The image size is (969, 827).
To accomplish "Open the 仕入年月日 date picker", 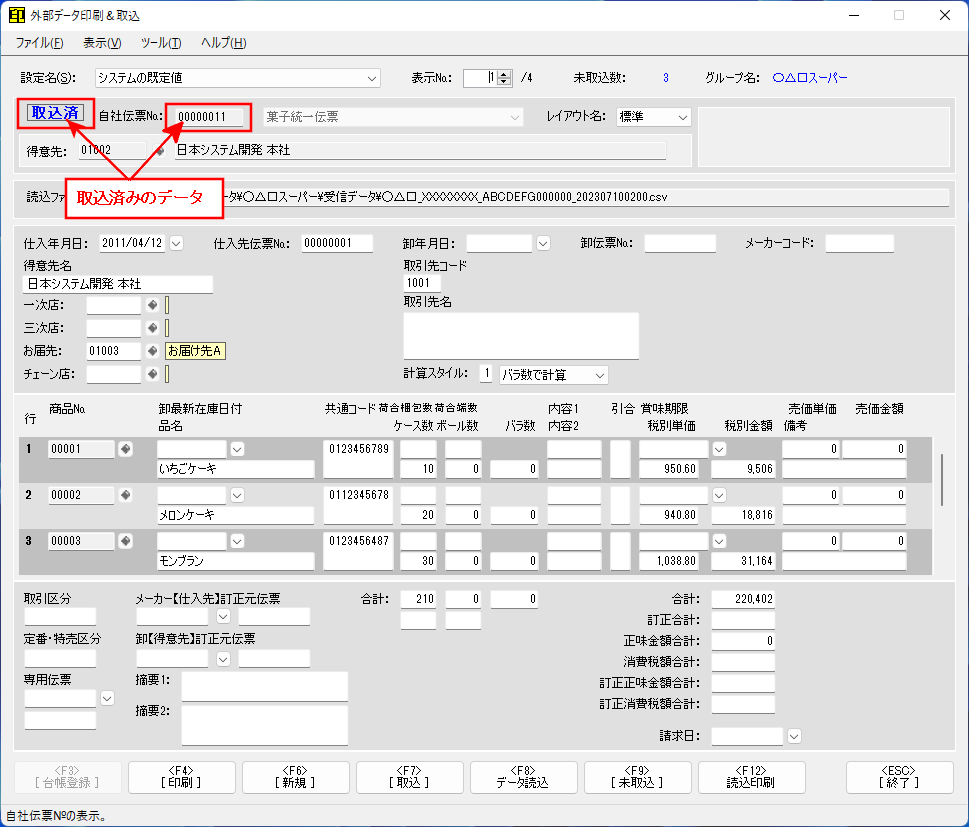I will 176,243.
